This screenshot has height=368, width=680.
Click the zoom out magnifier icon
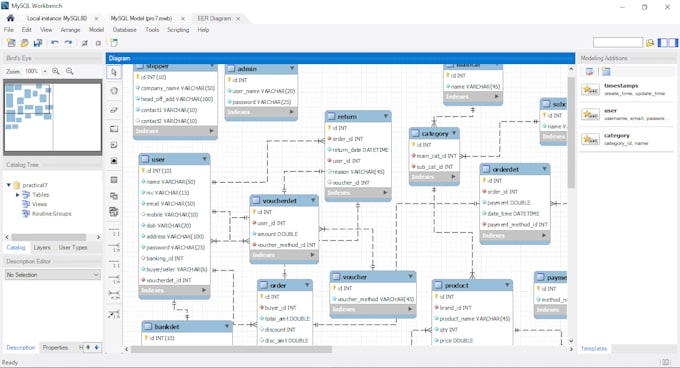click(69, 71)
